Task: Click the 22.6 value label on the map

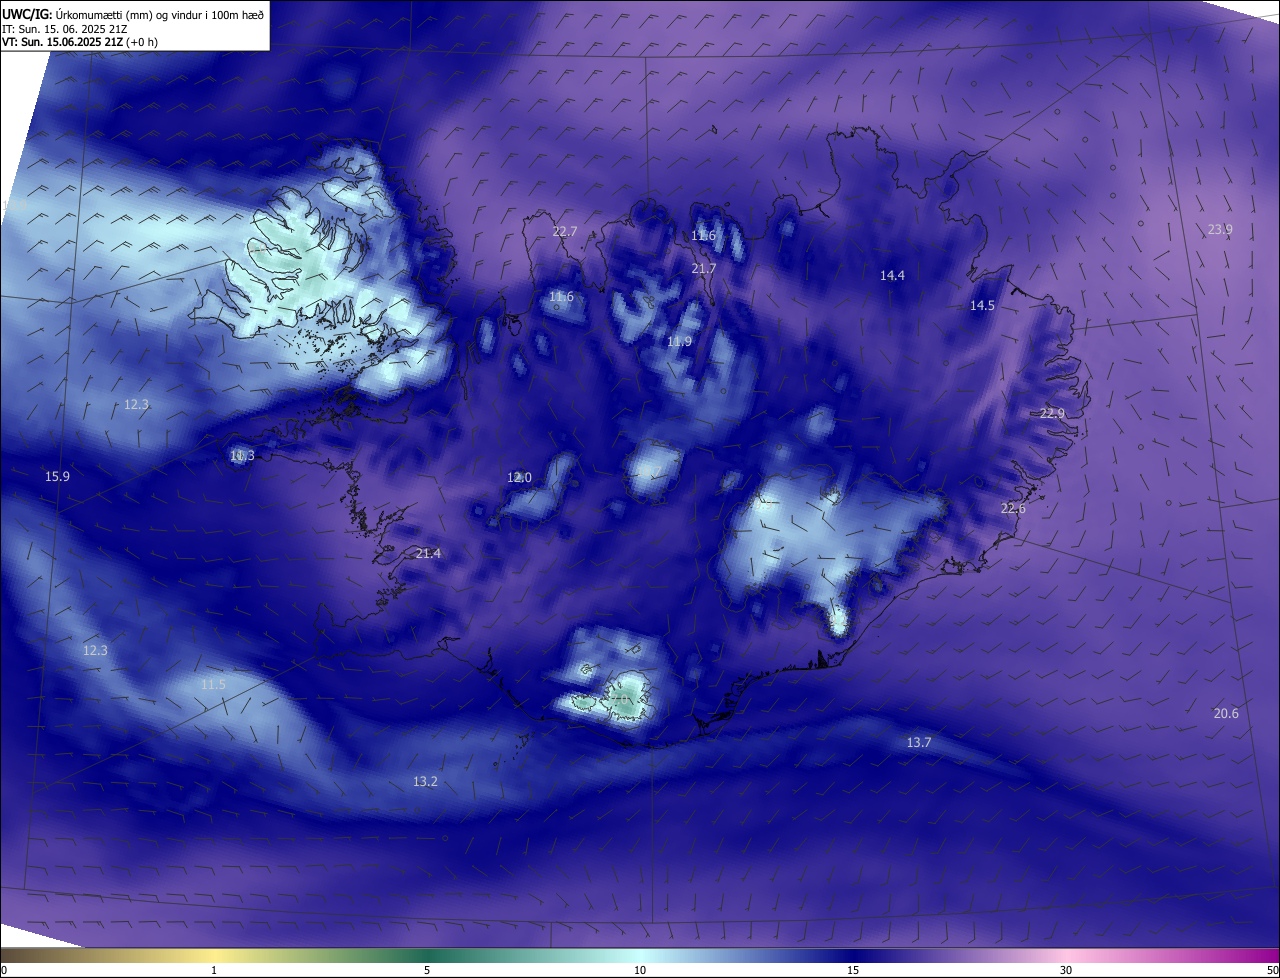Action: (x=1013, y=508)
